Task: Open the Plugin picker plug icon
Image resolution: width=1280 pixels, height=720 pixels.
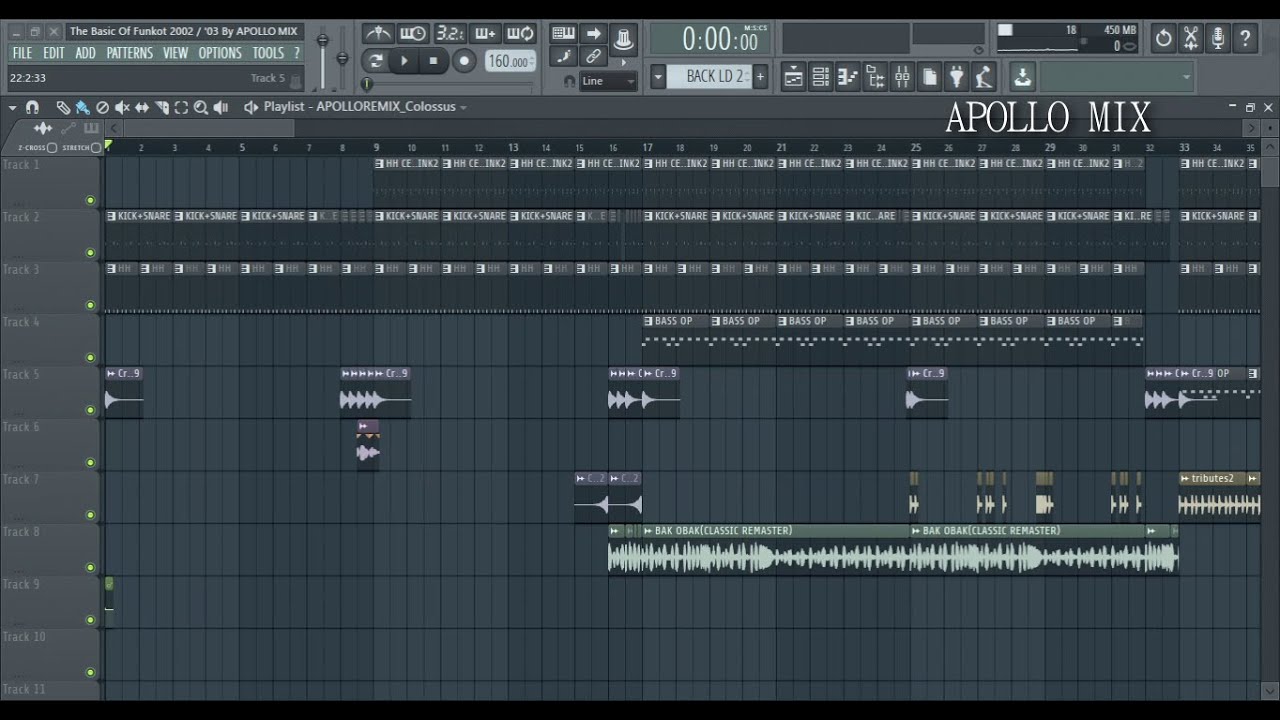Action: click(956, 76)
